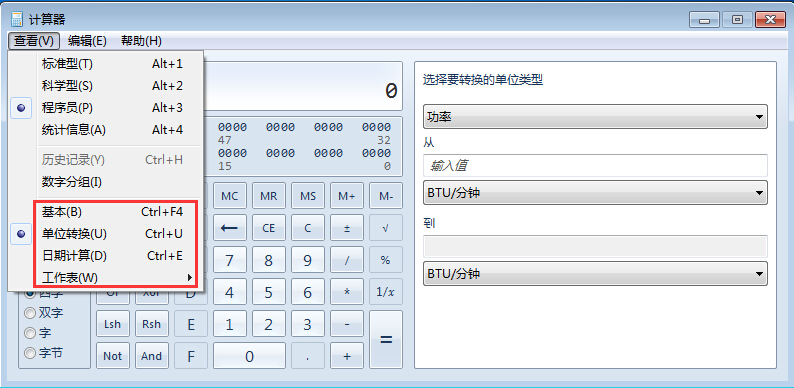Click digit 0 key

tap(249, 356)
